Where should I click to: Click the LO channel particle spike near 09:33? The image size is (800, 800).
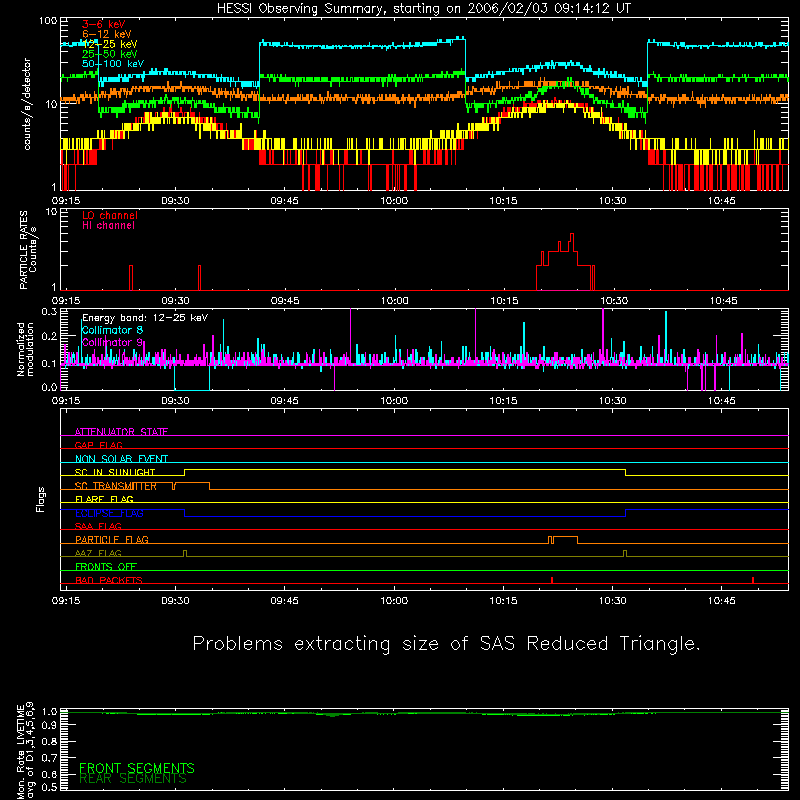(x=199, y=278)
